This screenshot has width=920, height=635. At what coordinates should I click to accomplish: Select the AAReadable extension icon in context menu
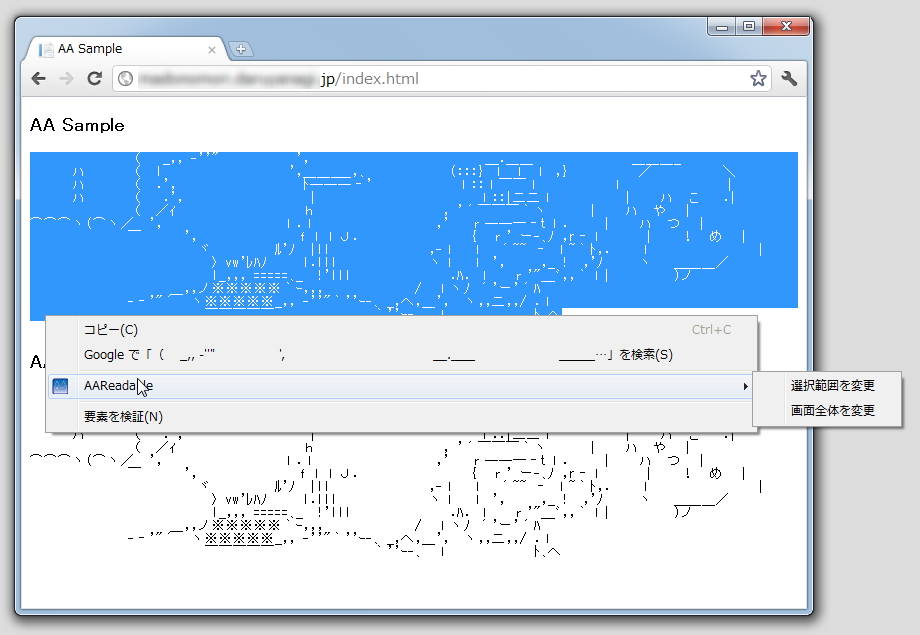[60, 386]
